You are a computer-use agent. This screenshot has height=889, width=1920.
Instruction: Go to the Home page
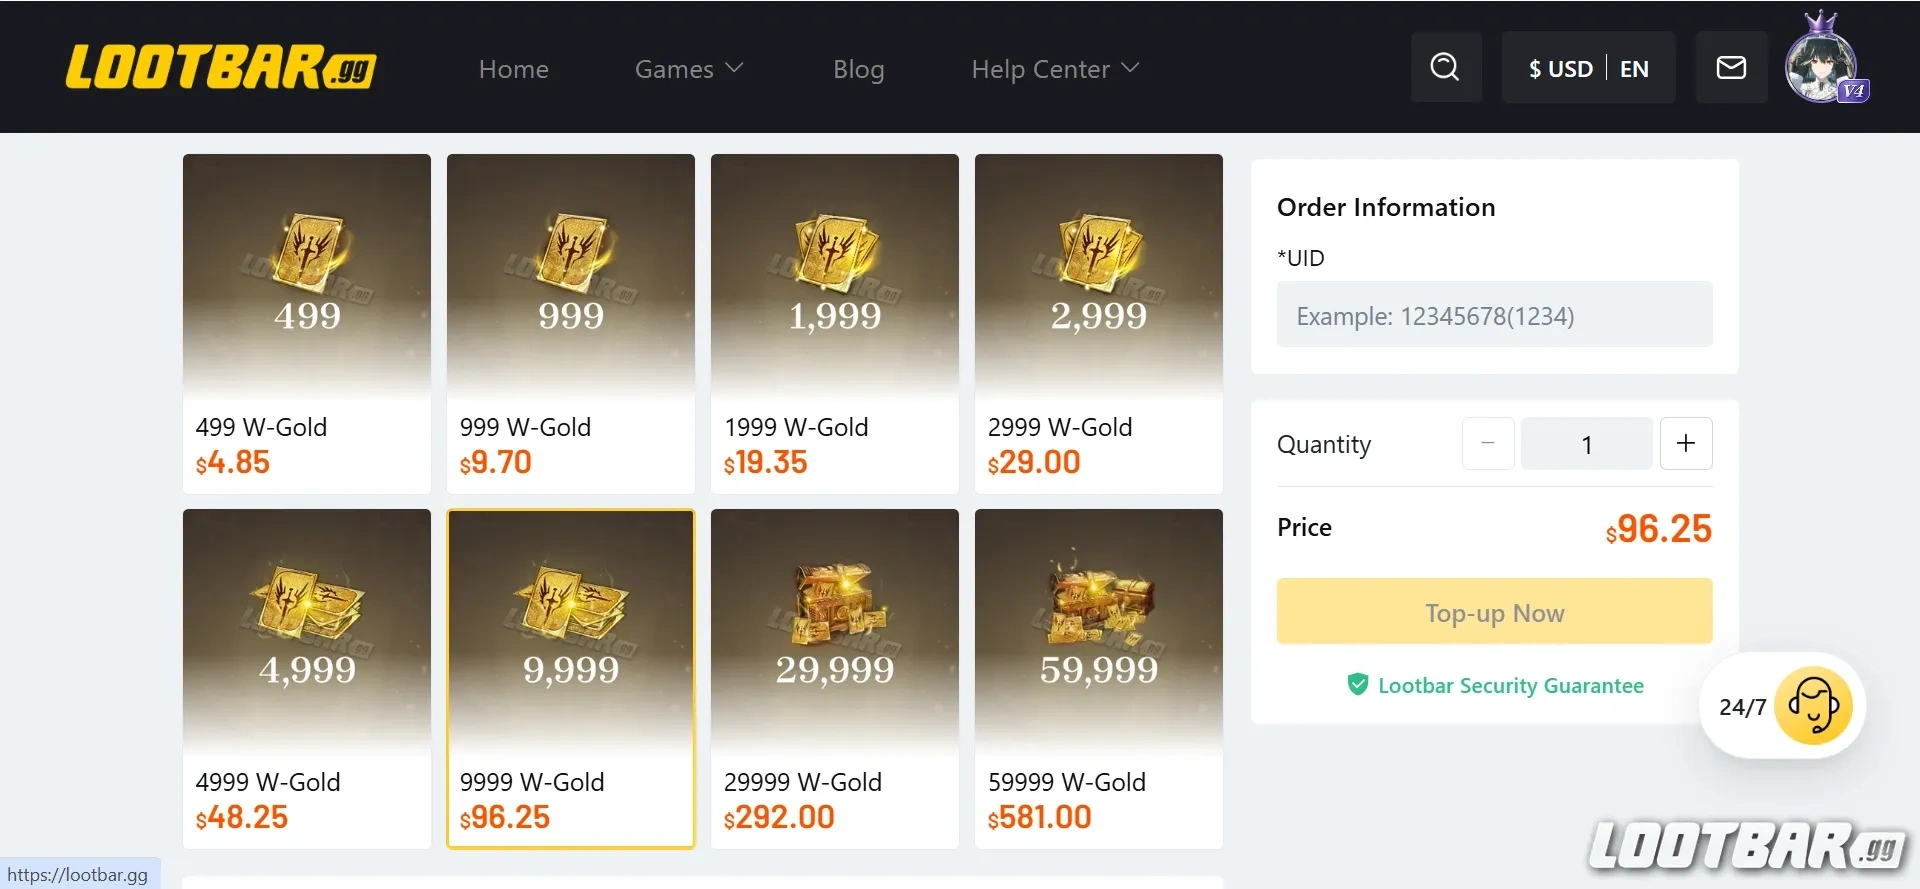[513, 69]
